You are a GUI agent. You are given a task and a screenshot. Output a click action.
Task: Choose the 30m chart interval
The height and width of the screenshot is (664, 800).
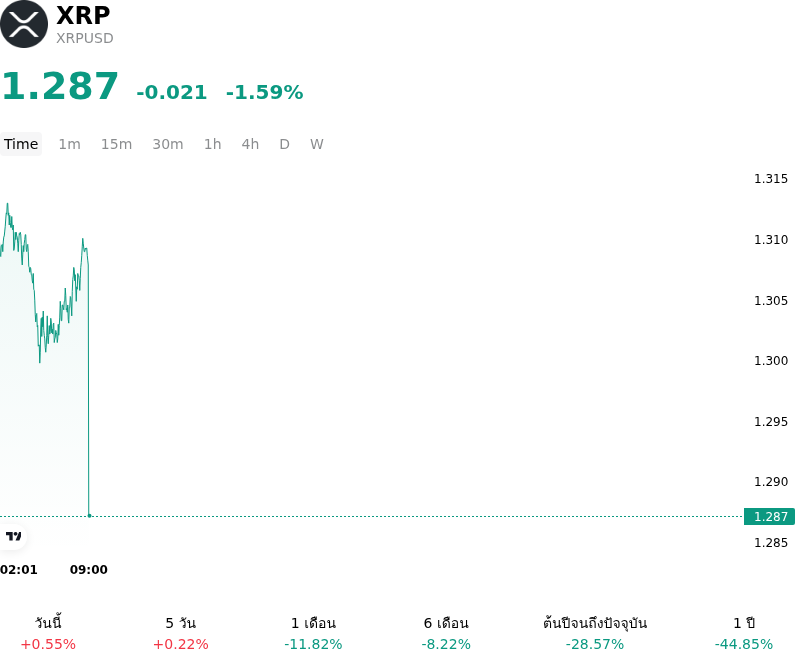click(168, 144)
